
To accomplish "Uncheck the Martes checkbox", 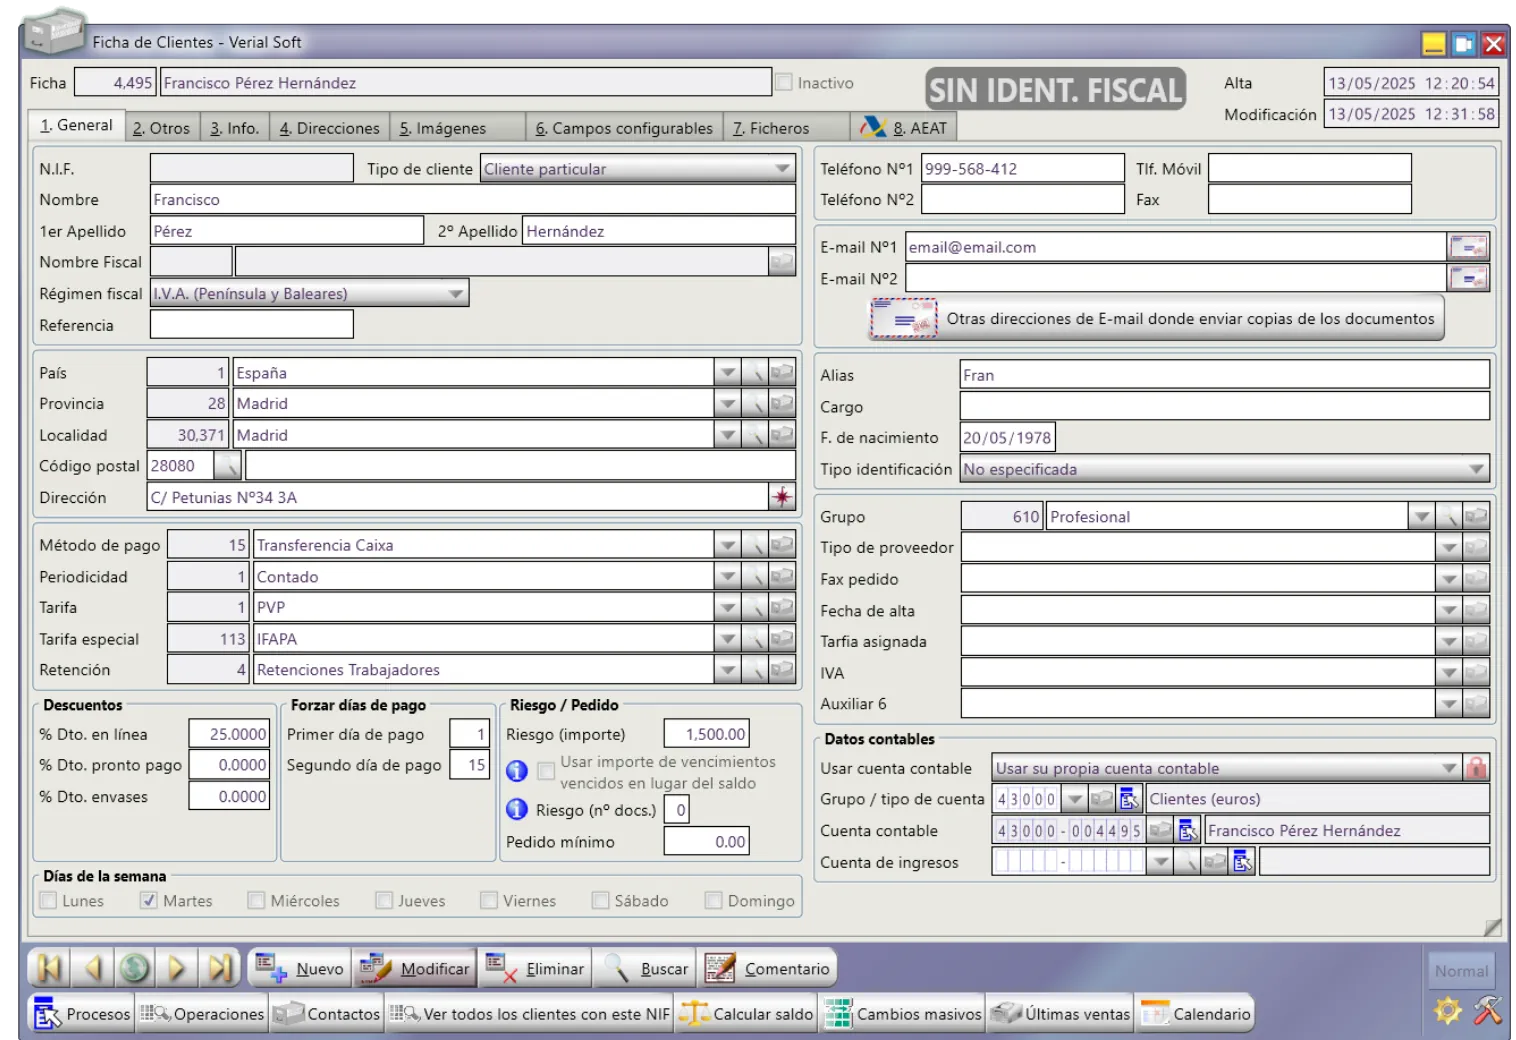I will [149, 901].
